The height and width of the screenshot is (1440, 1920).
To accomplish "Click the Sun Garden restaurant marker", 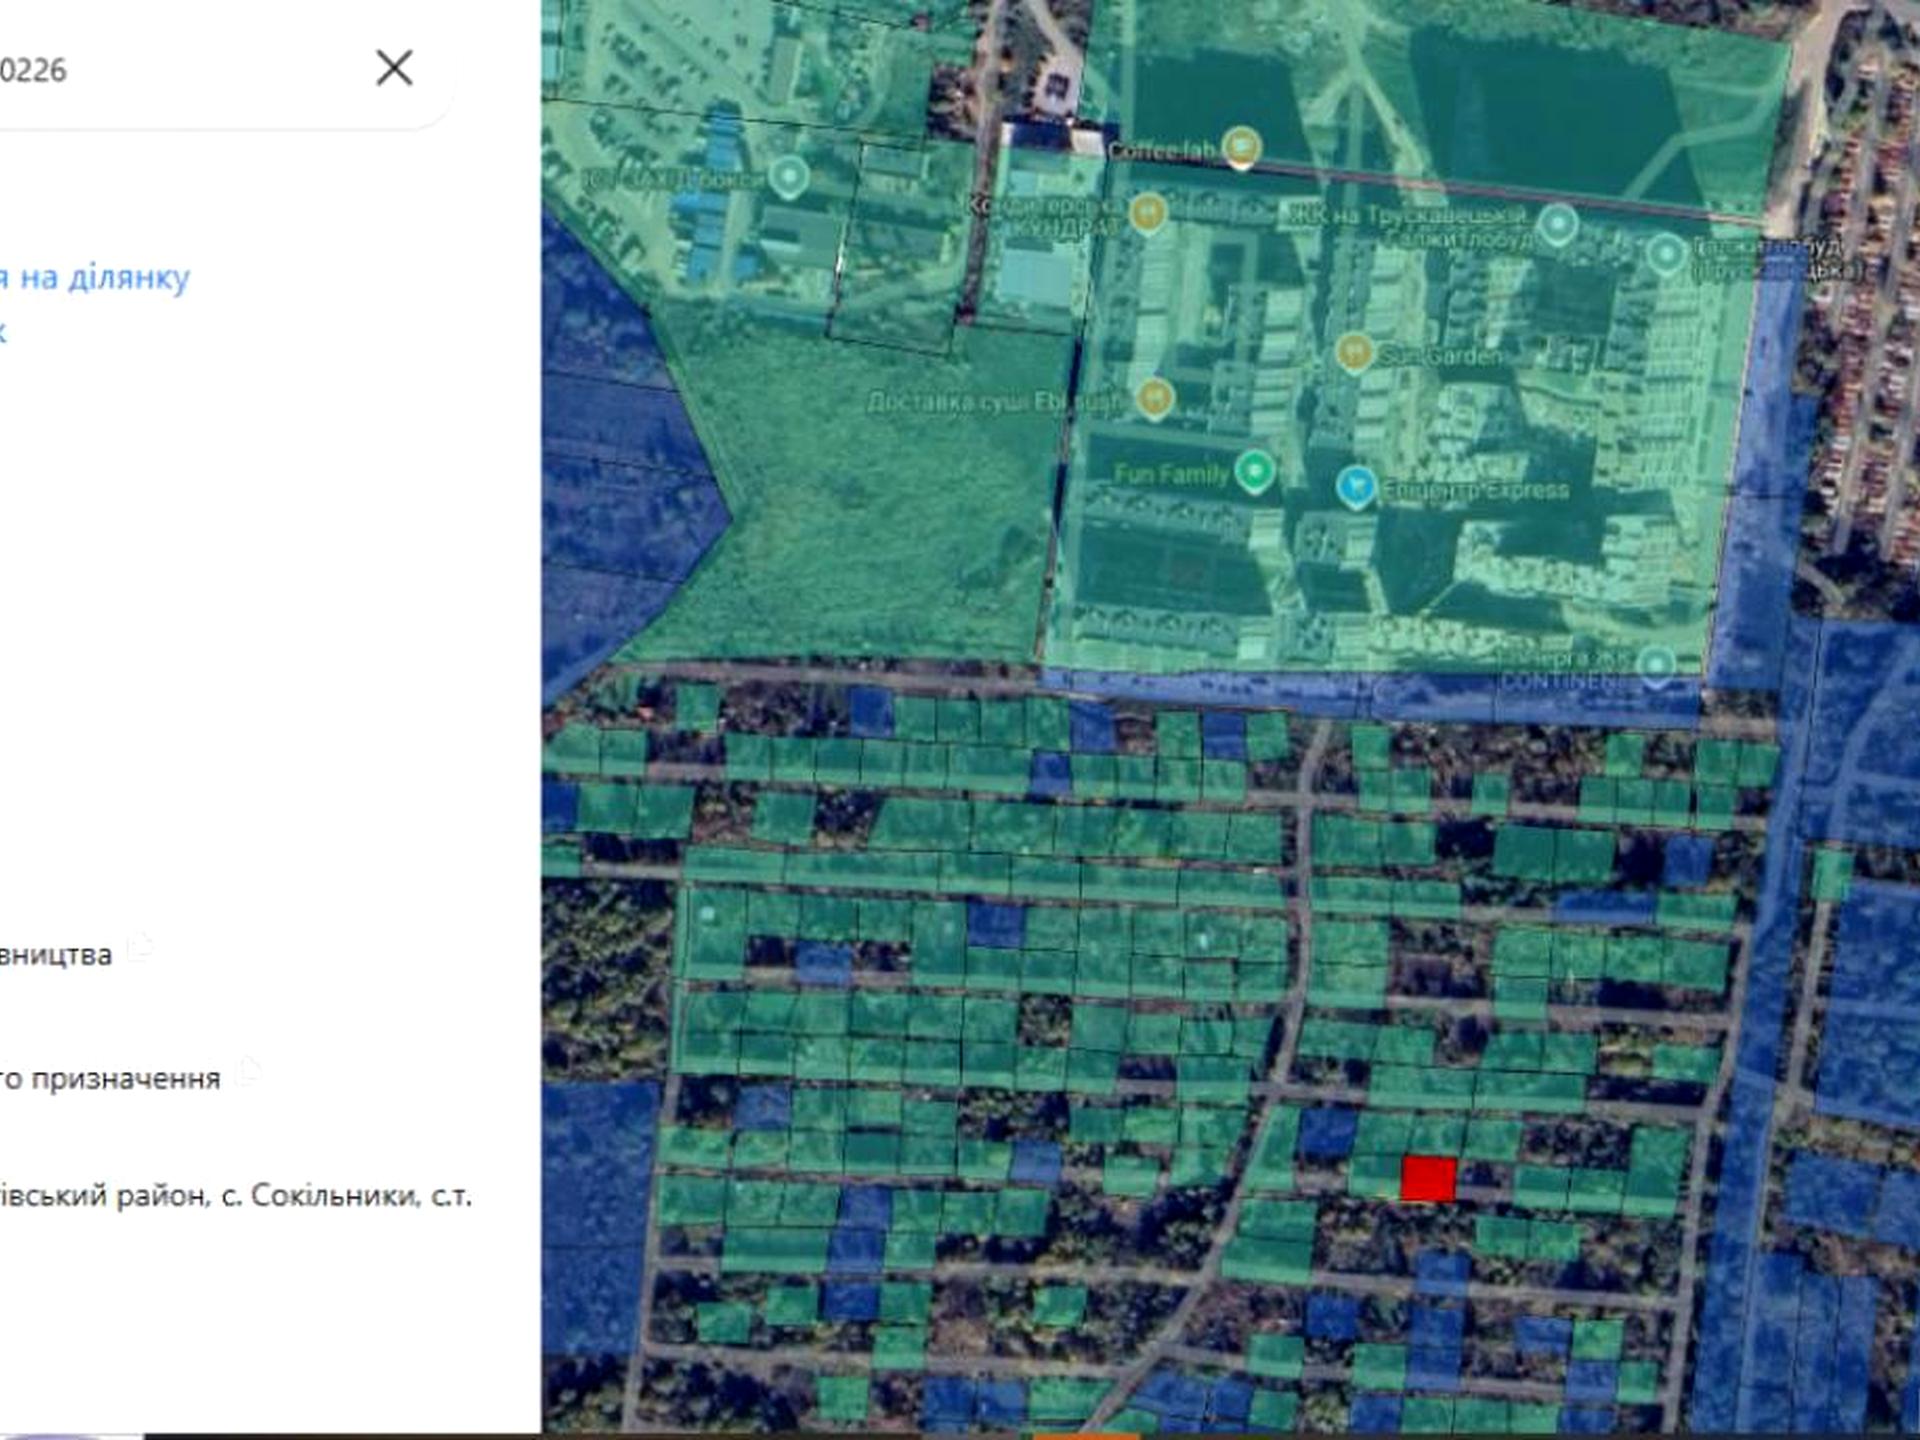I will point(1354,352).
